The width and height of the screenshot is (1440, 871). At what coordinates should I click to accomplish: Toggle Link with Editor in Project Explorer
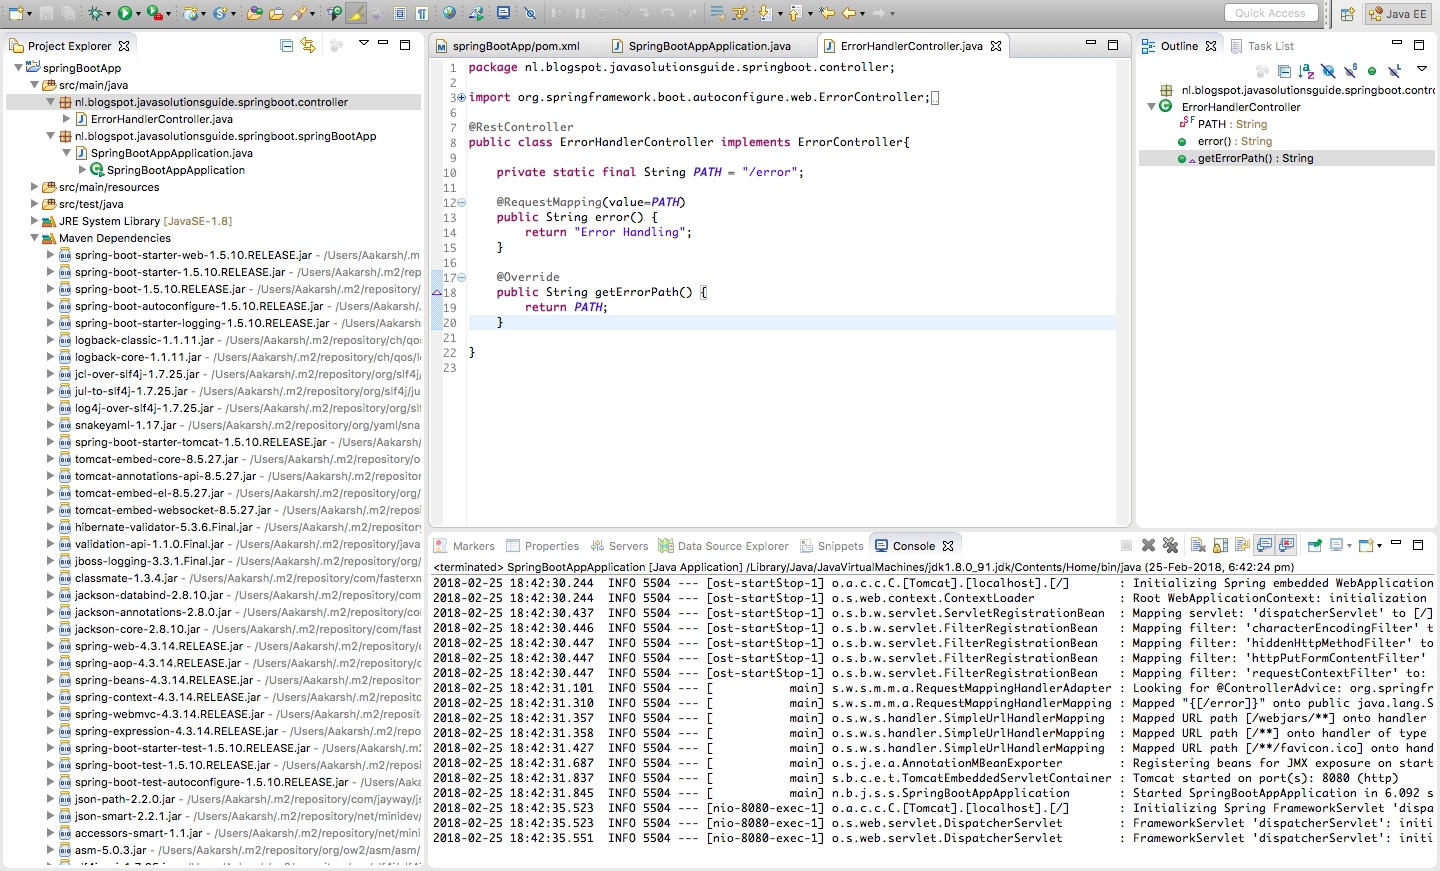point(308,45)
